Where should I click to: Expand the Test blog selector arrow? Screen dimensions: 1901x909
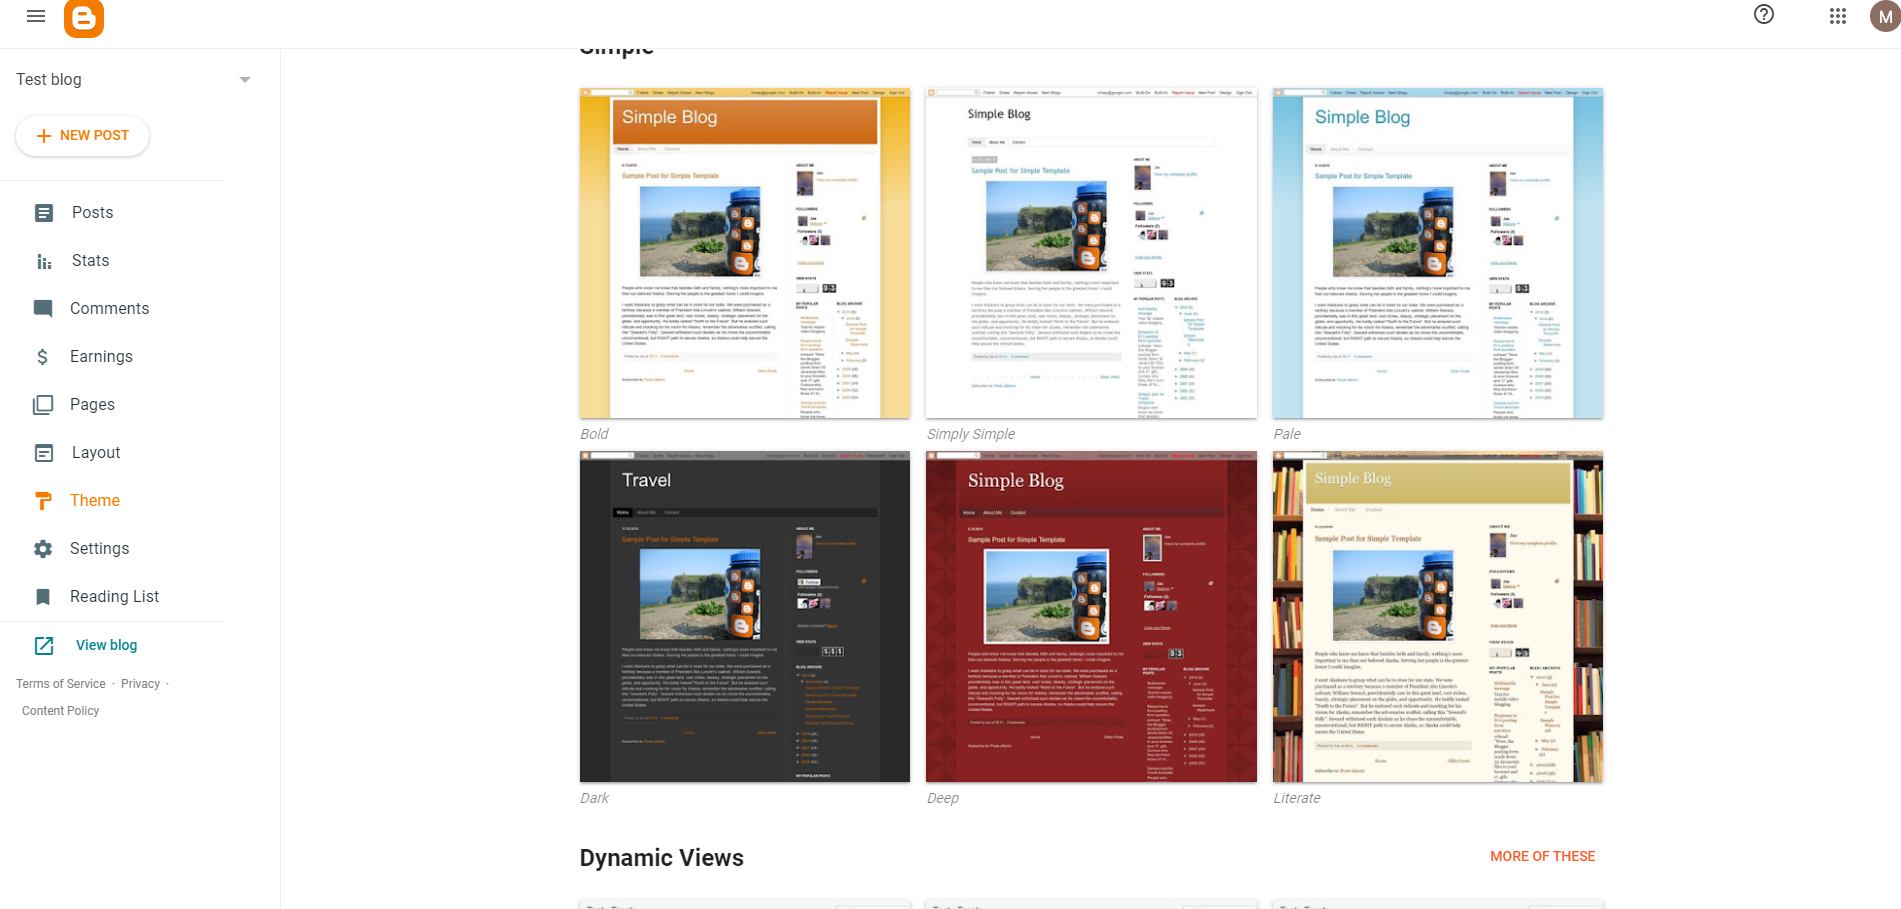click(x=245, y=80)
